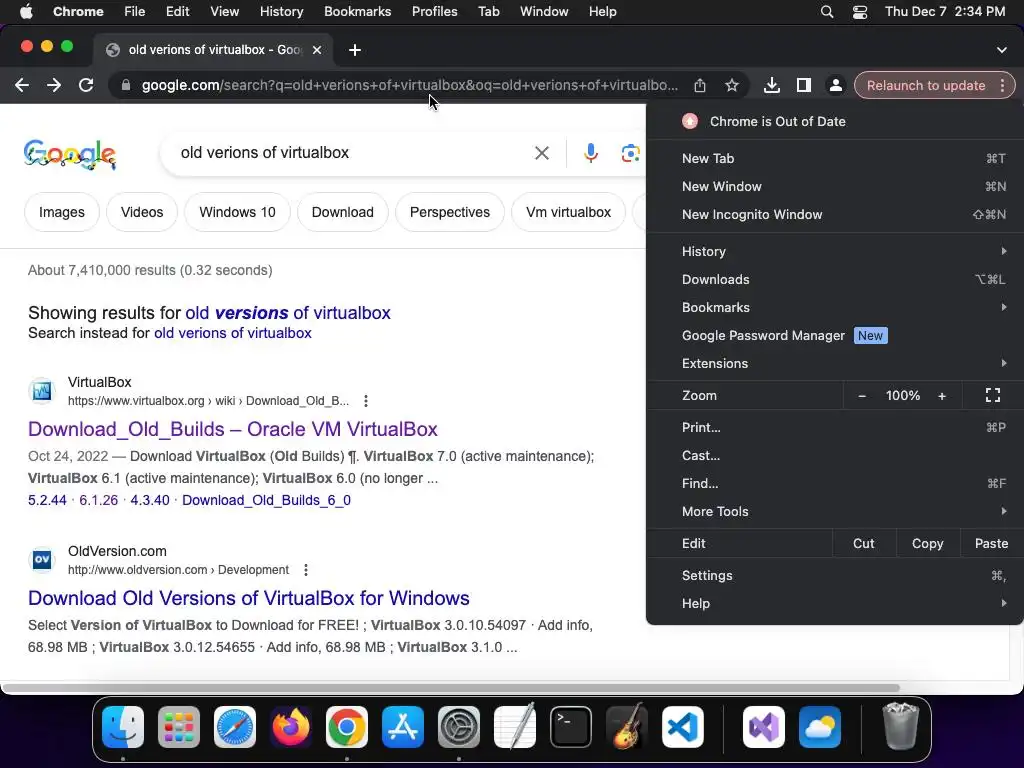Expand the History submenu
This screenshot has height=768, width=1024.
(835, 251)
